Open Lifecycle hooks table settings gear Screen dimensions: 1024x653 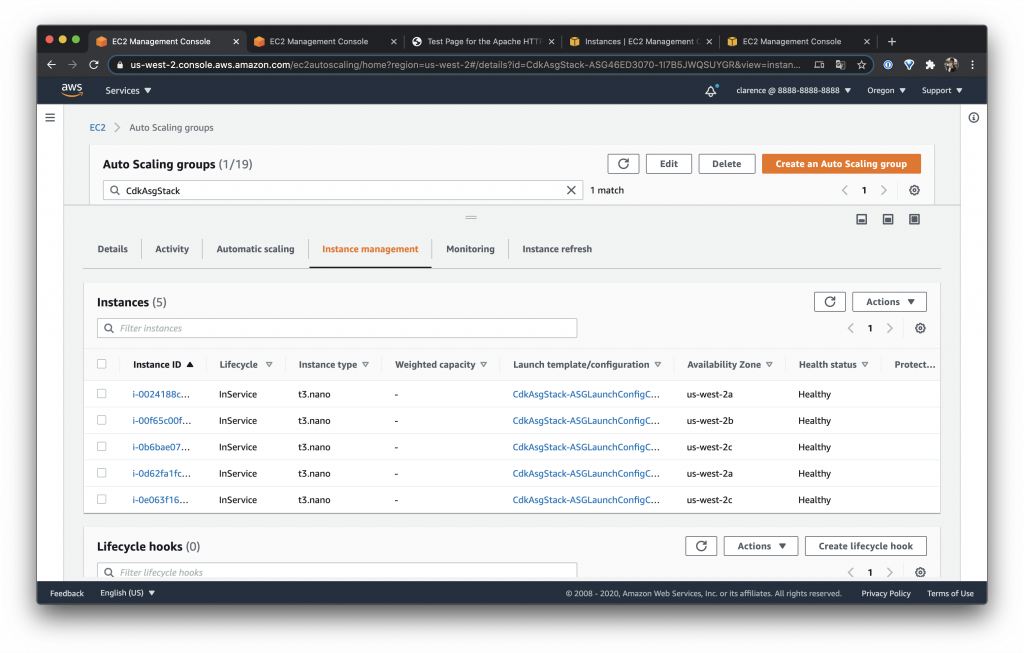point(920,572)
